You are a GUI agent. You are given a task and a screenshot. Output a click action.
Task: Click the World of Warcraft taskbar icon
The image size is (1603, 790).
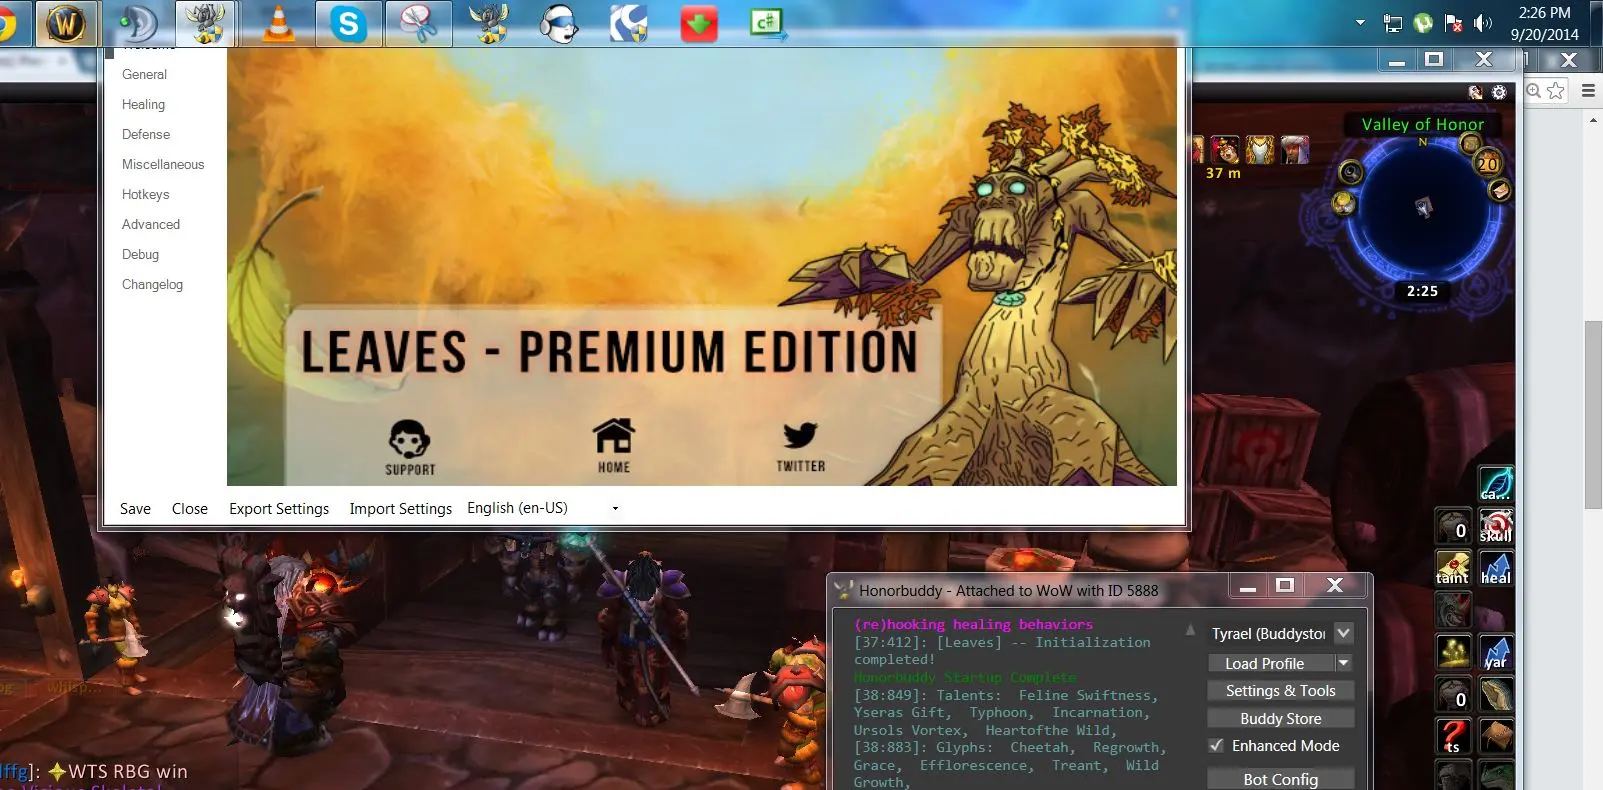(66, 24)
